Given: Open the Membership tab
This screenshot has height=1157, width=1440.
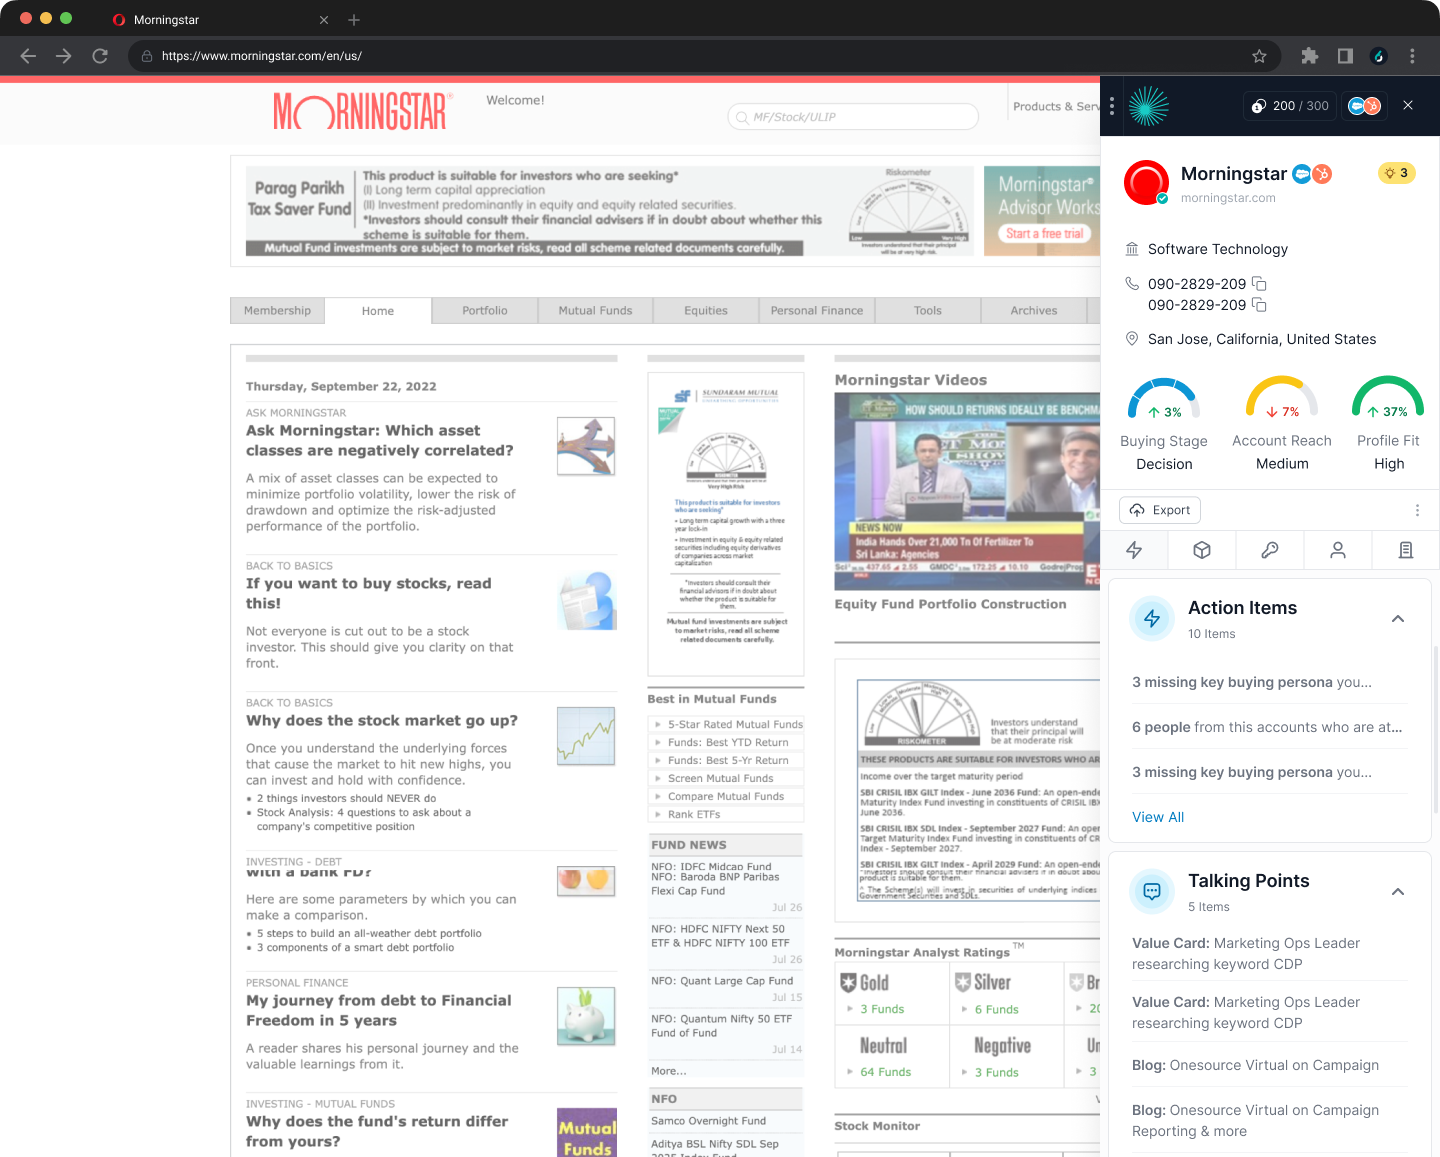Looking at the screenshot, I should coord(277,311).
